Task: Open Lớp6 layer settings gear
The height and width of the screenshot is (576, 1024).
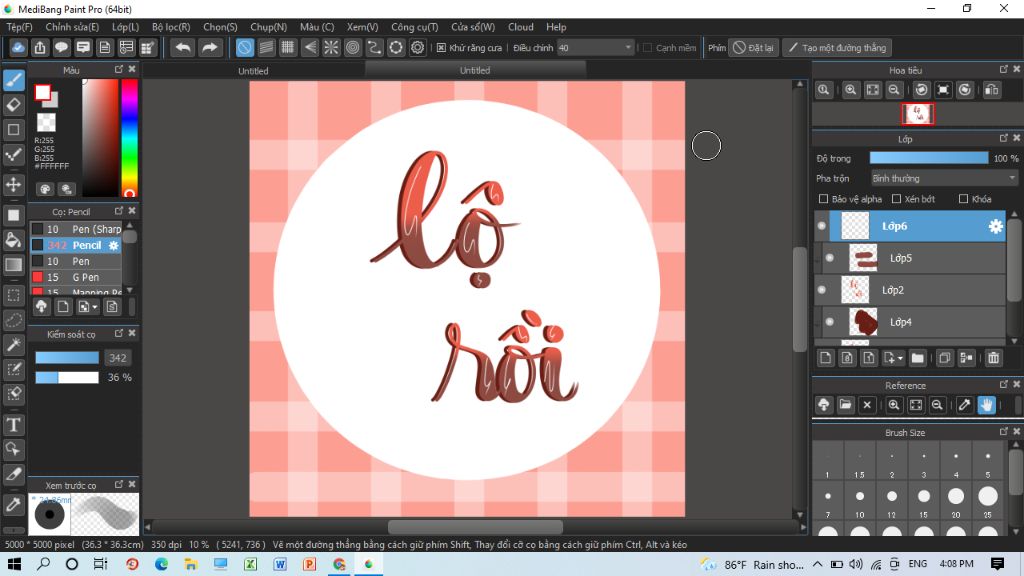Action: coord(995,226)
